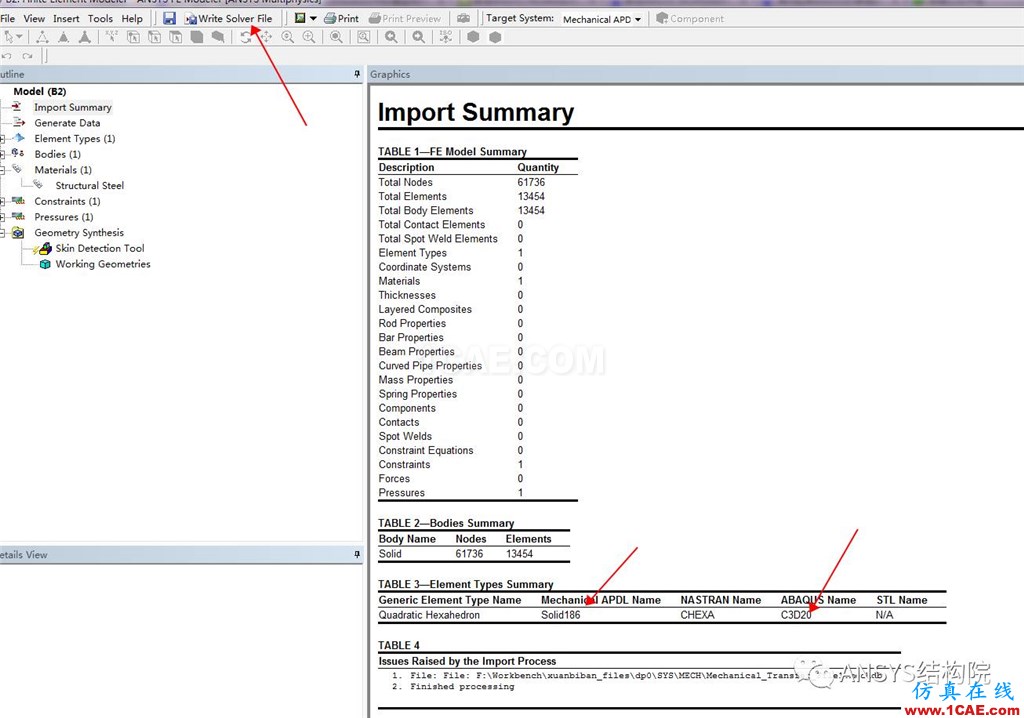Click the Undo arrow icon

[x=7, y=56]
